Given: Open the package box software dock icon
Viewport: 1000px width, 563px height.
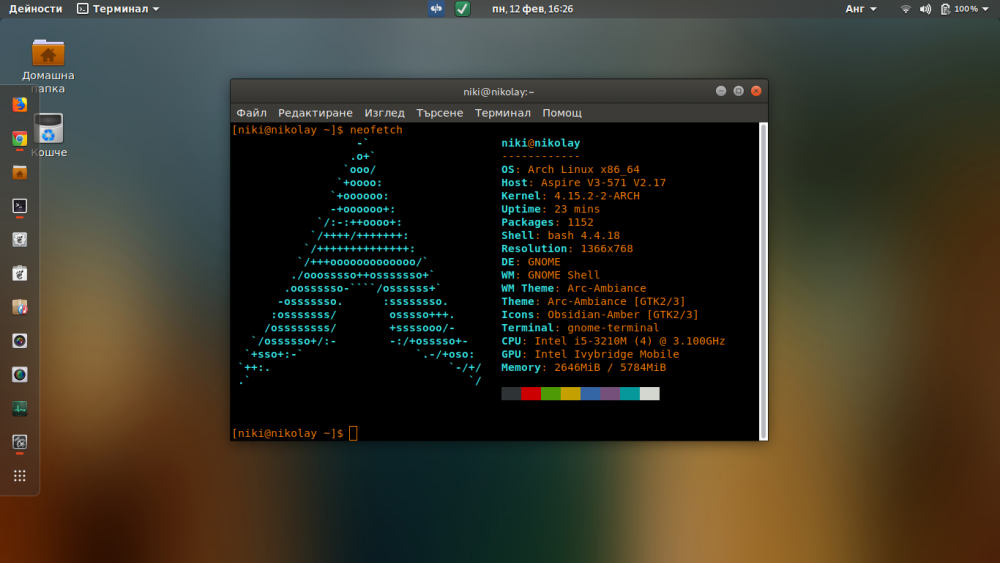Looking at the screenshot, I should pos(20,307).
